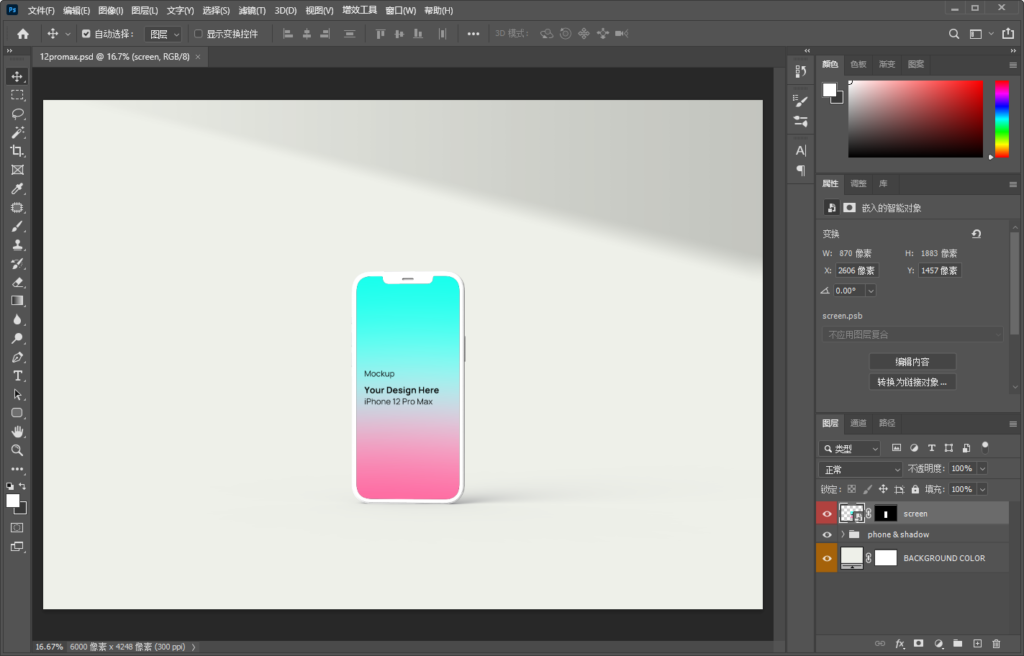Click the X position input field
Screen dimensions: 1024x656
(856, 271)
